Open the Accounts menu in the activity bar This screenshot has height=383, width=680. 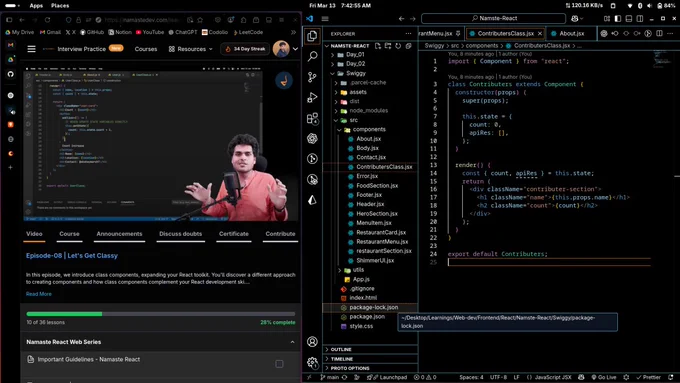tap(312, 342)
